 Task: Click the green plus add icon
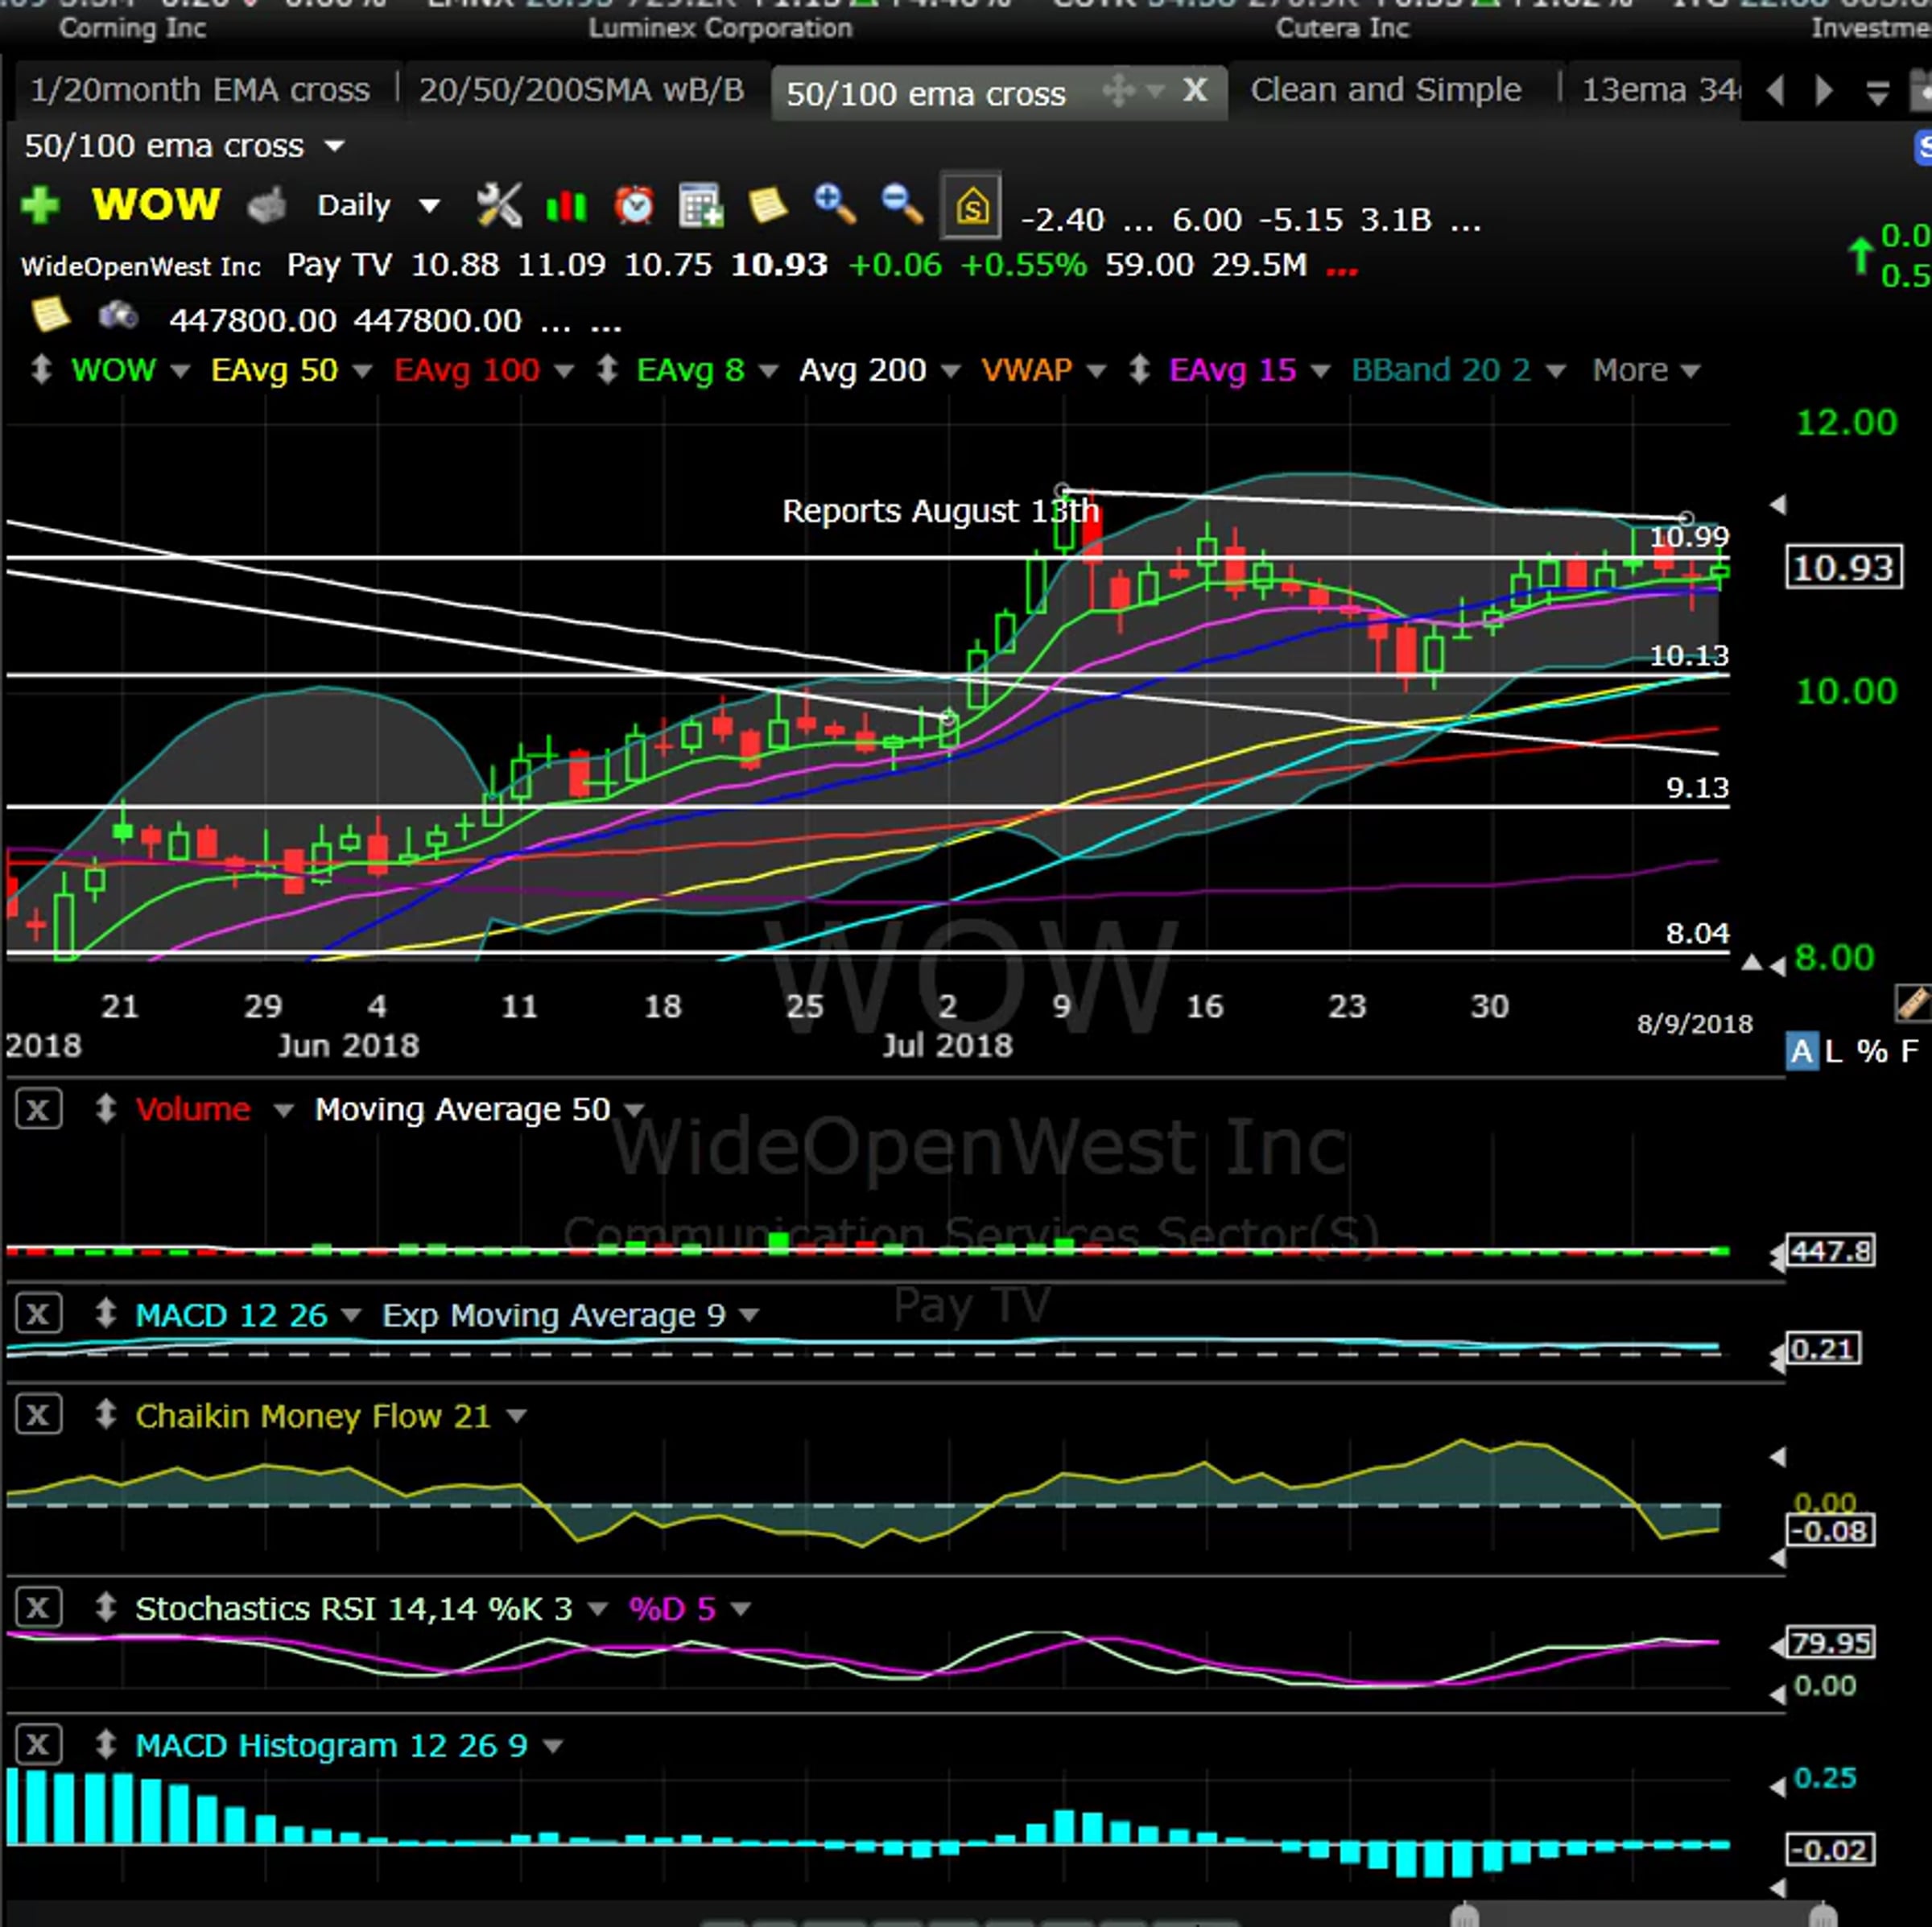40,205
